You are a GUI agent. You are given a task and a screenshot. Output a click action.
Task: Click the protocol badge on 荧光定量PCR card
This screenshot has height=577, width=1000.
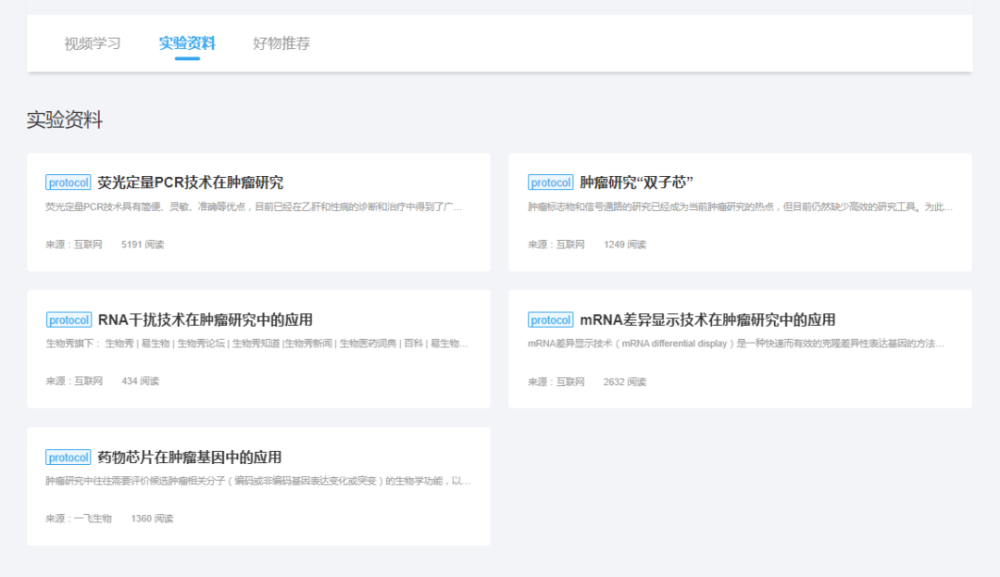(x=67, y=182)
